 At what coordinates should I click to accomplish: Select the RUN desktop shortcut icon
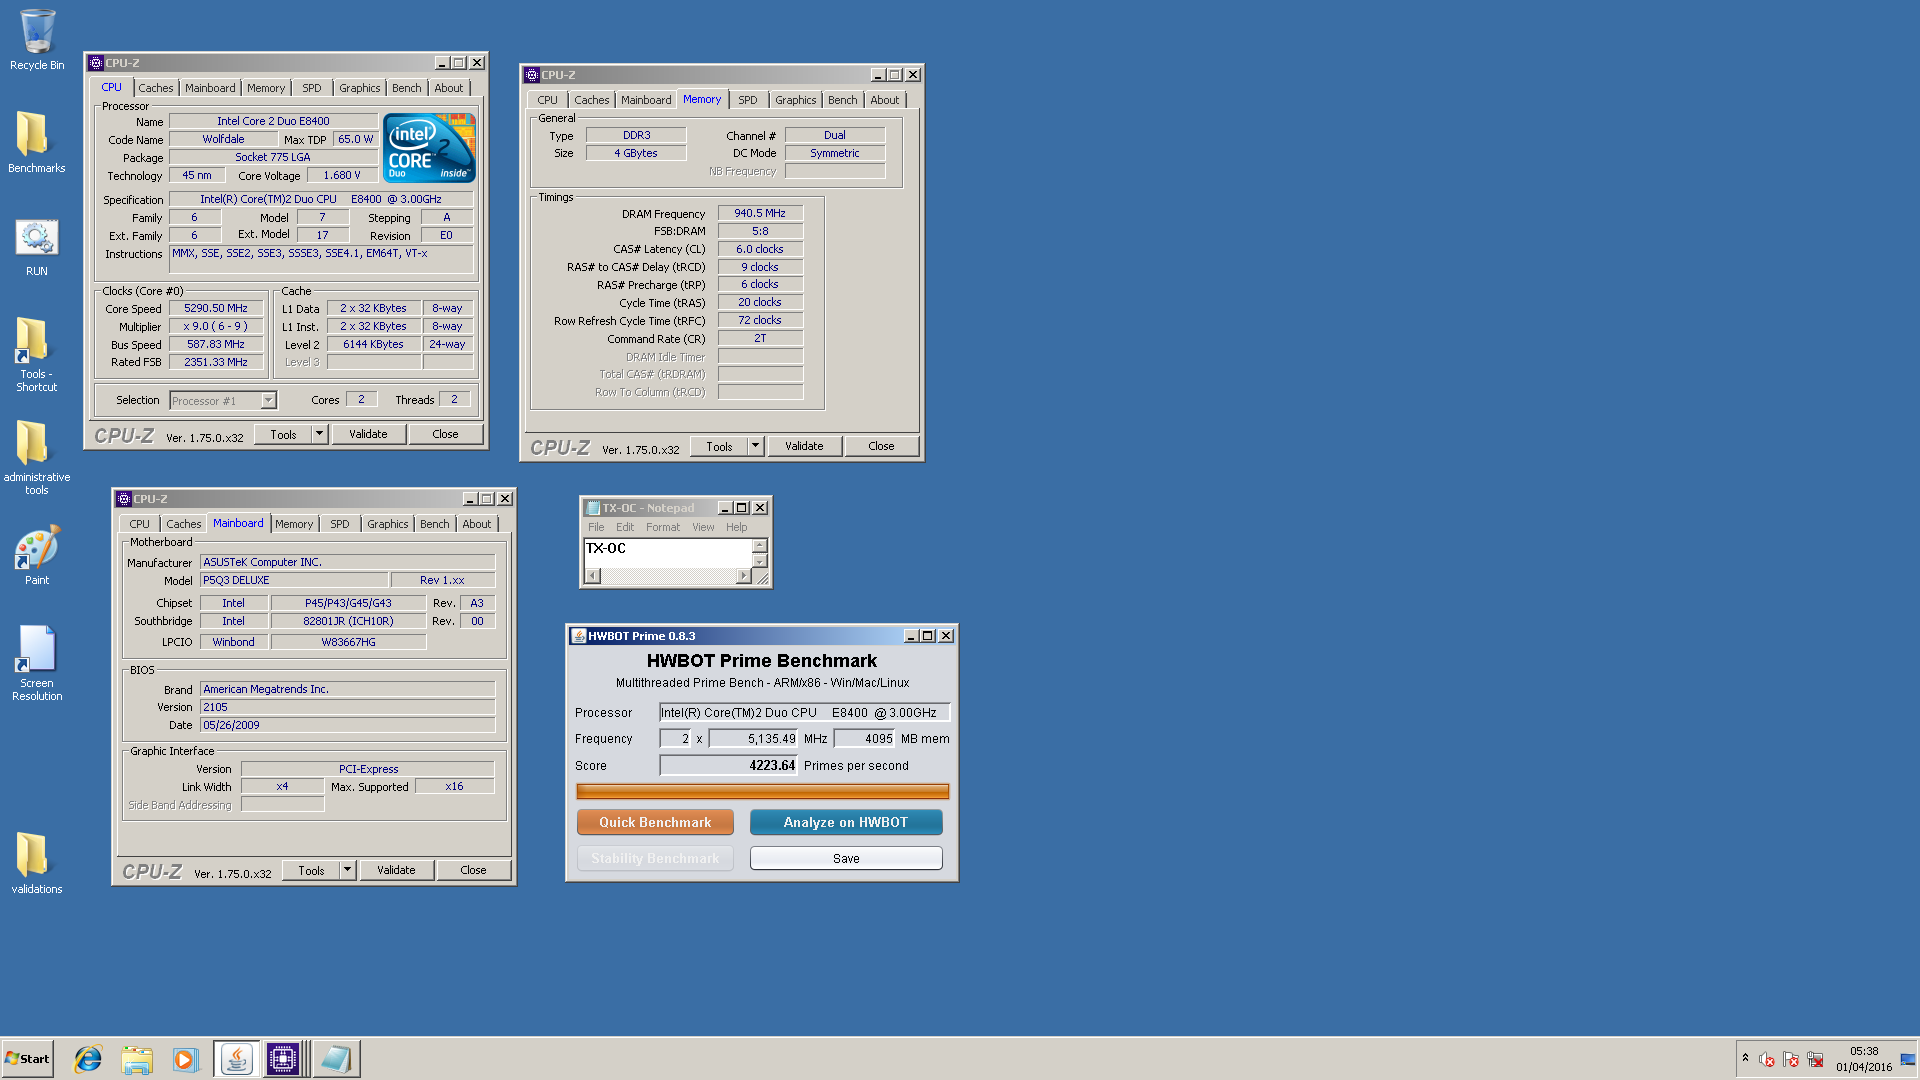(x=36, y=247)
